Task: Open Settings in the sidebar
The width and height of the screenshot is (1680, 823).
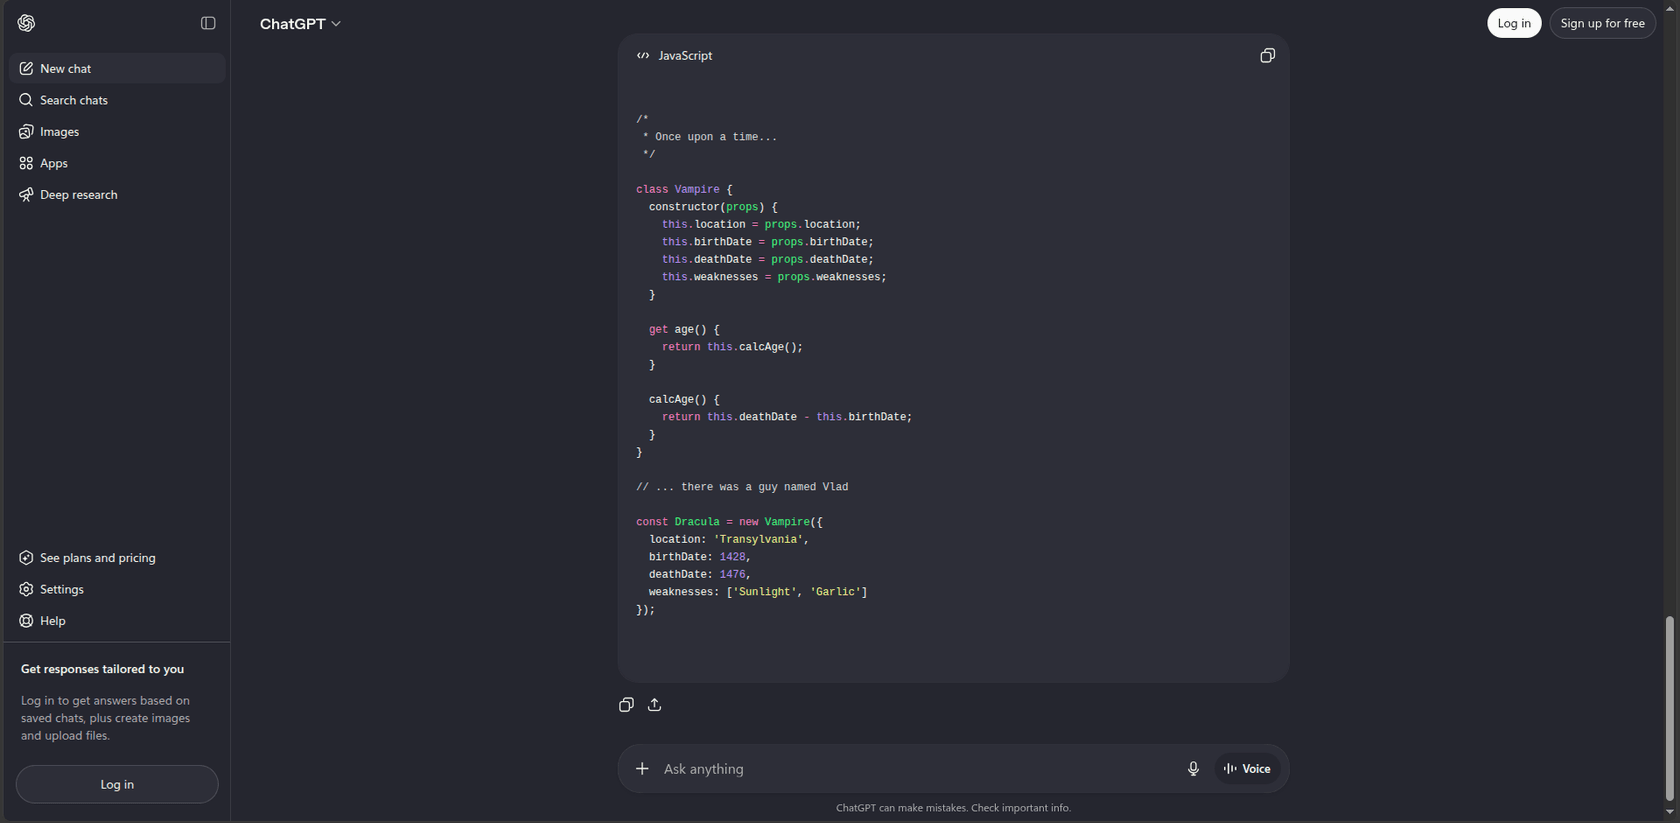Action: (x=117, y=589)
